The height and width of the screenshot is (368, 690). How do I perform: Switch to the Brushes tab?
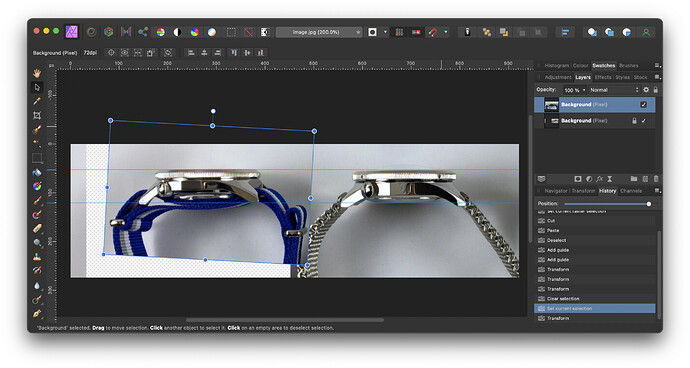click(628, 66)
